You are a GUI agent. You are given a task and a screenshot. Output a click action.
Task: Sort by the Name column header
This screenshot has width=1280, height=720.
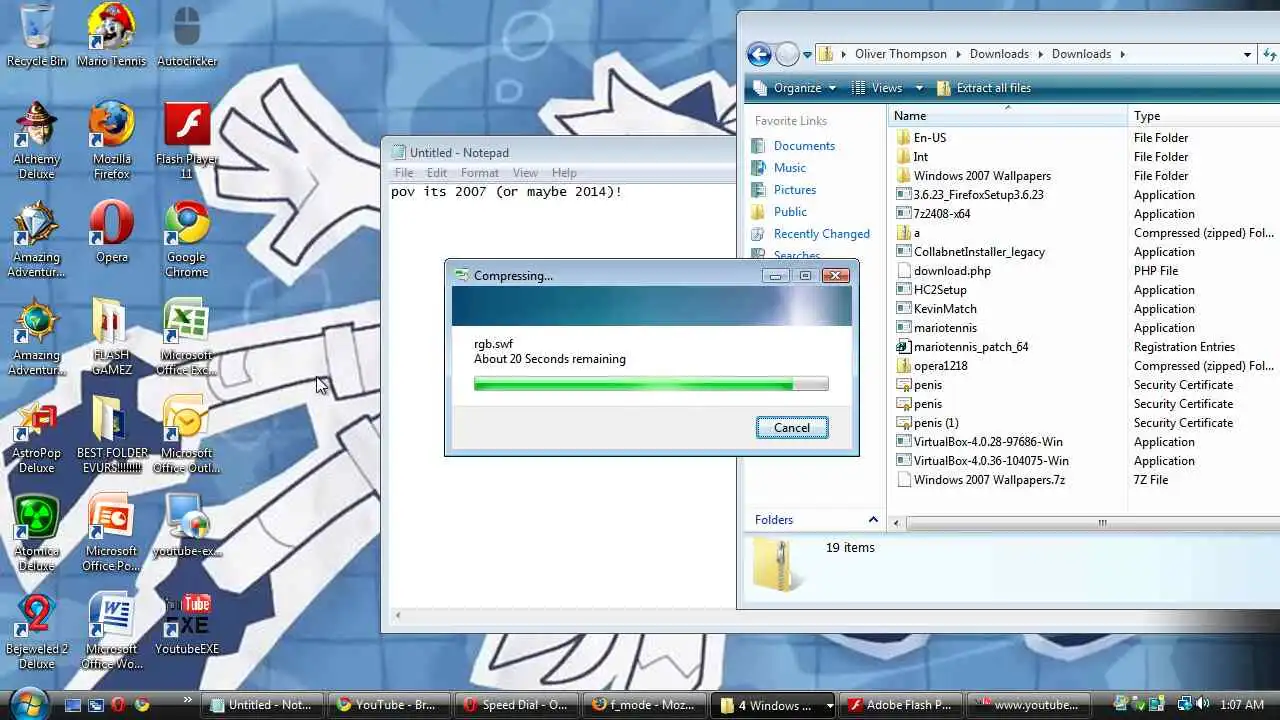click(1007, 116)
